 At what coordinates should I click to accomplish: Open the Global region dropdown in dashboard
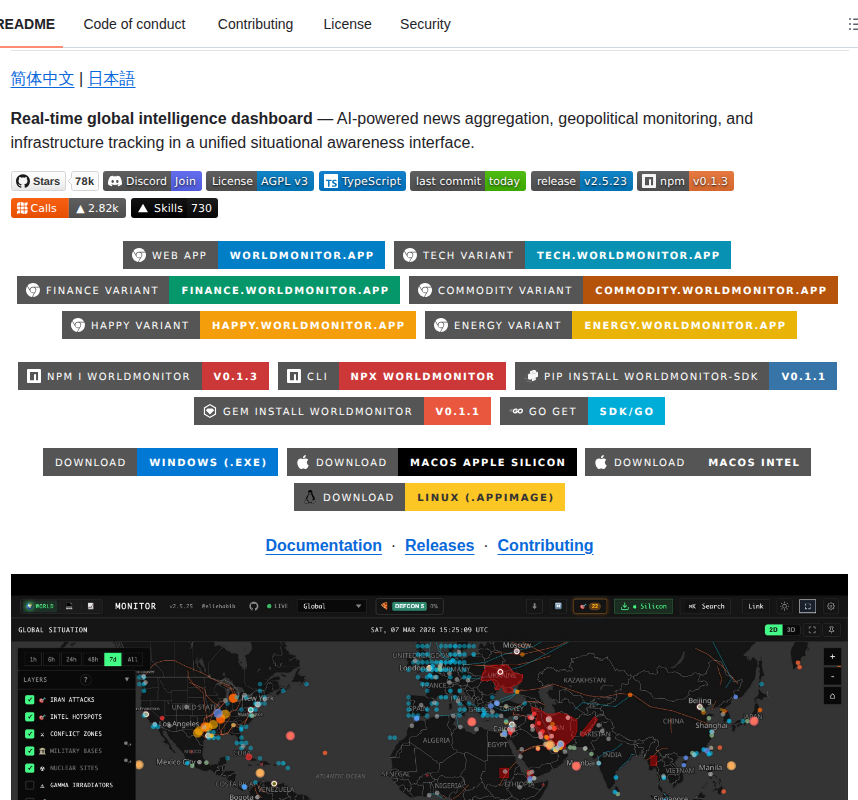332,606
